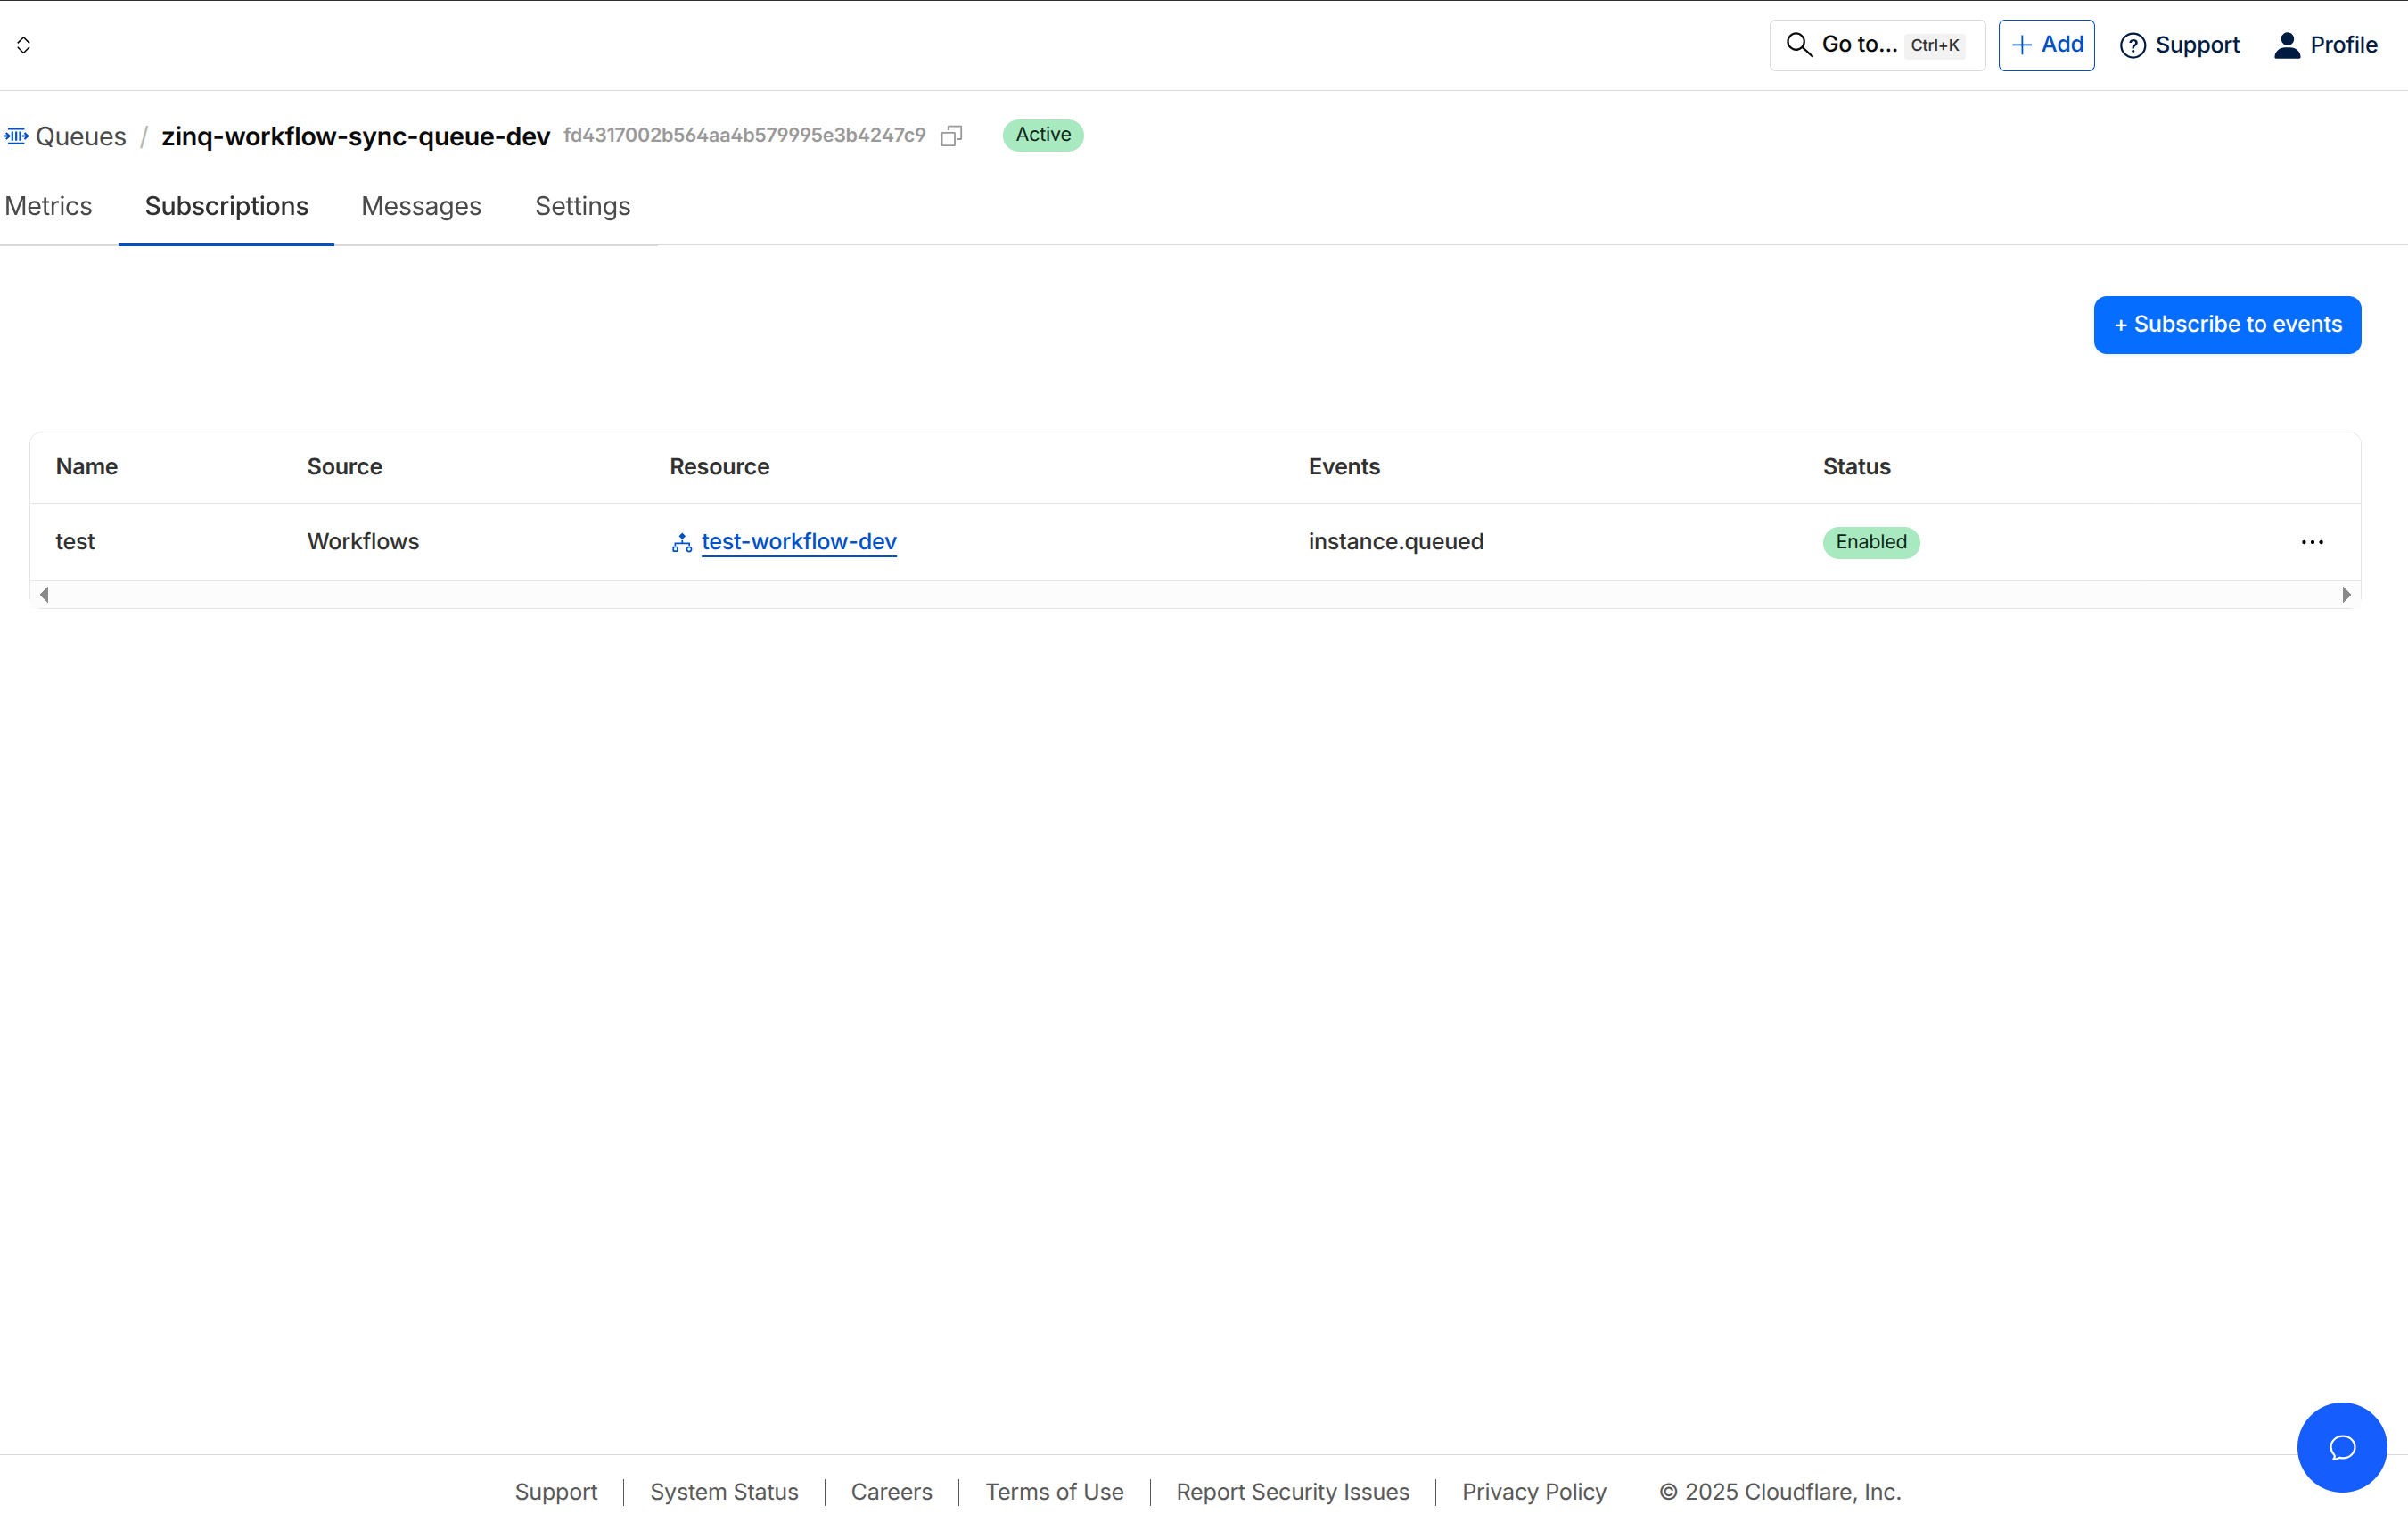Switch to the Metrics tab

(x=48, y=206)
